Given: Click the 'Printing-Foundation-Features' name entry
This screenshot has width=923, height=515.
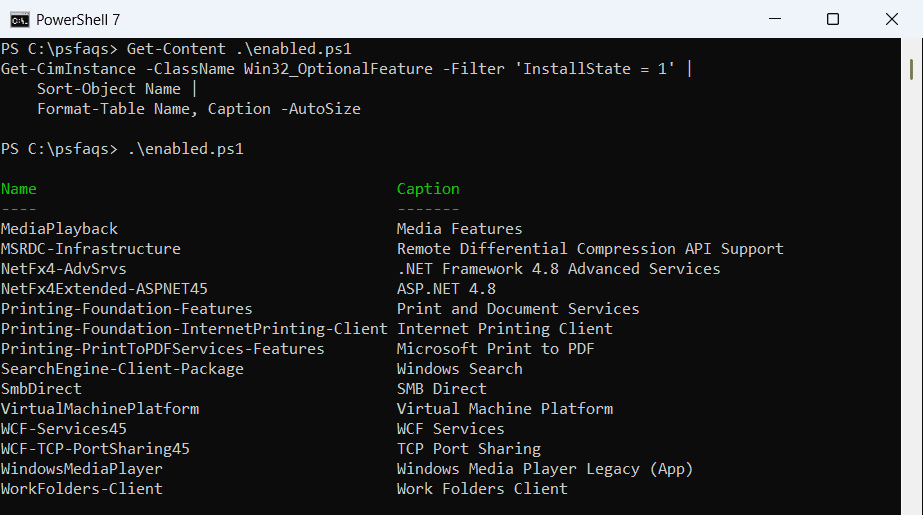Looking at the screenshot, I should 127,309.
